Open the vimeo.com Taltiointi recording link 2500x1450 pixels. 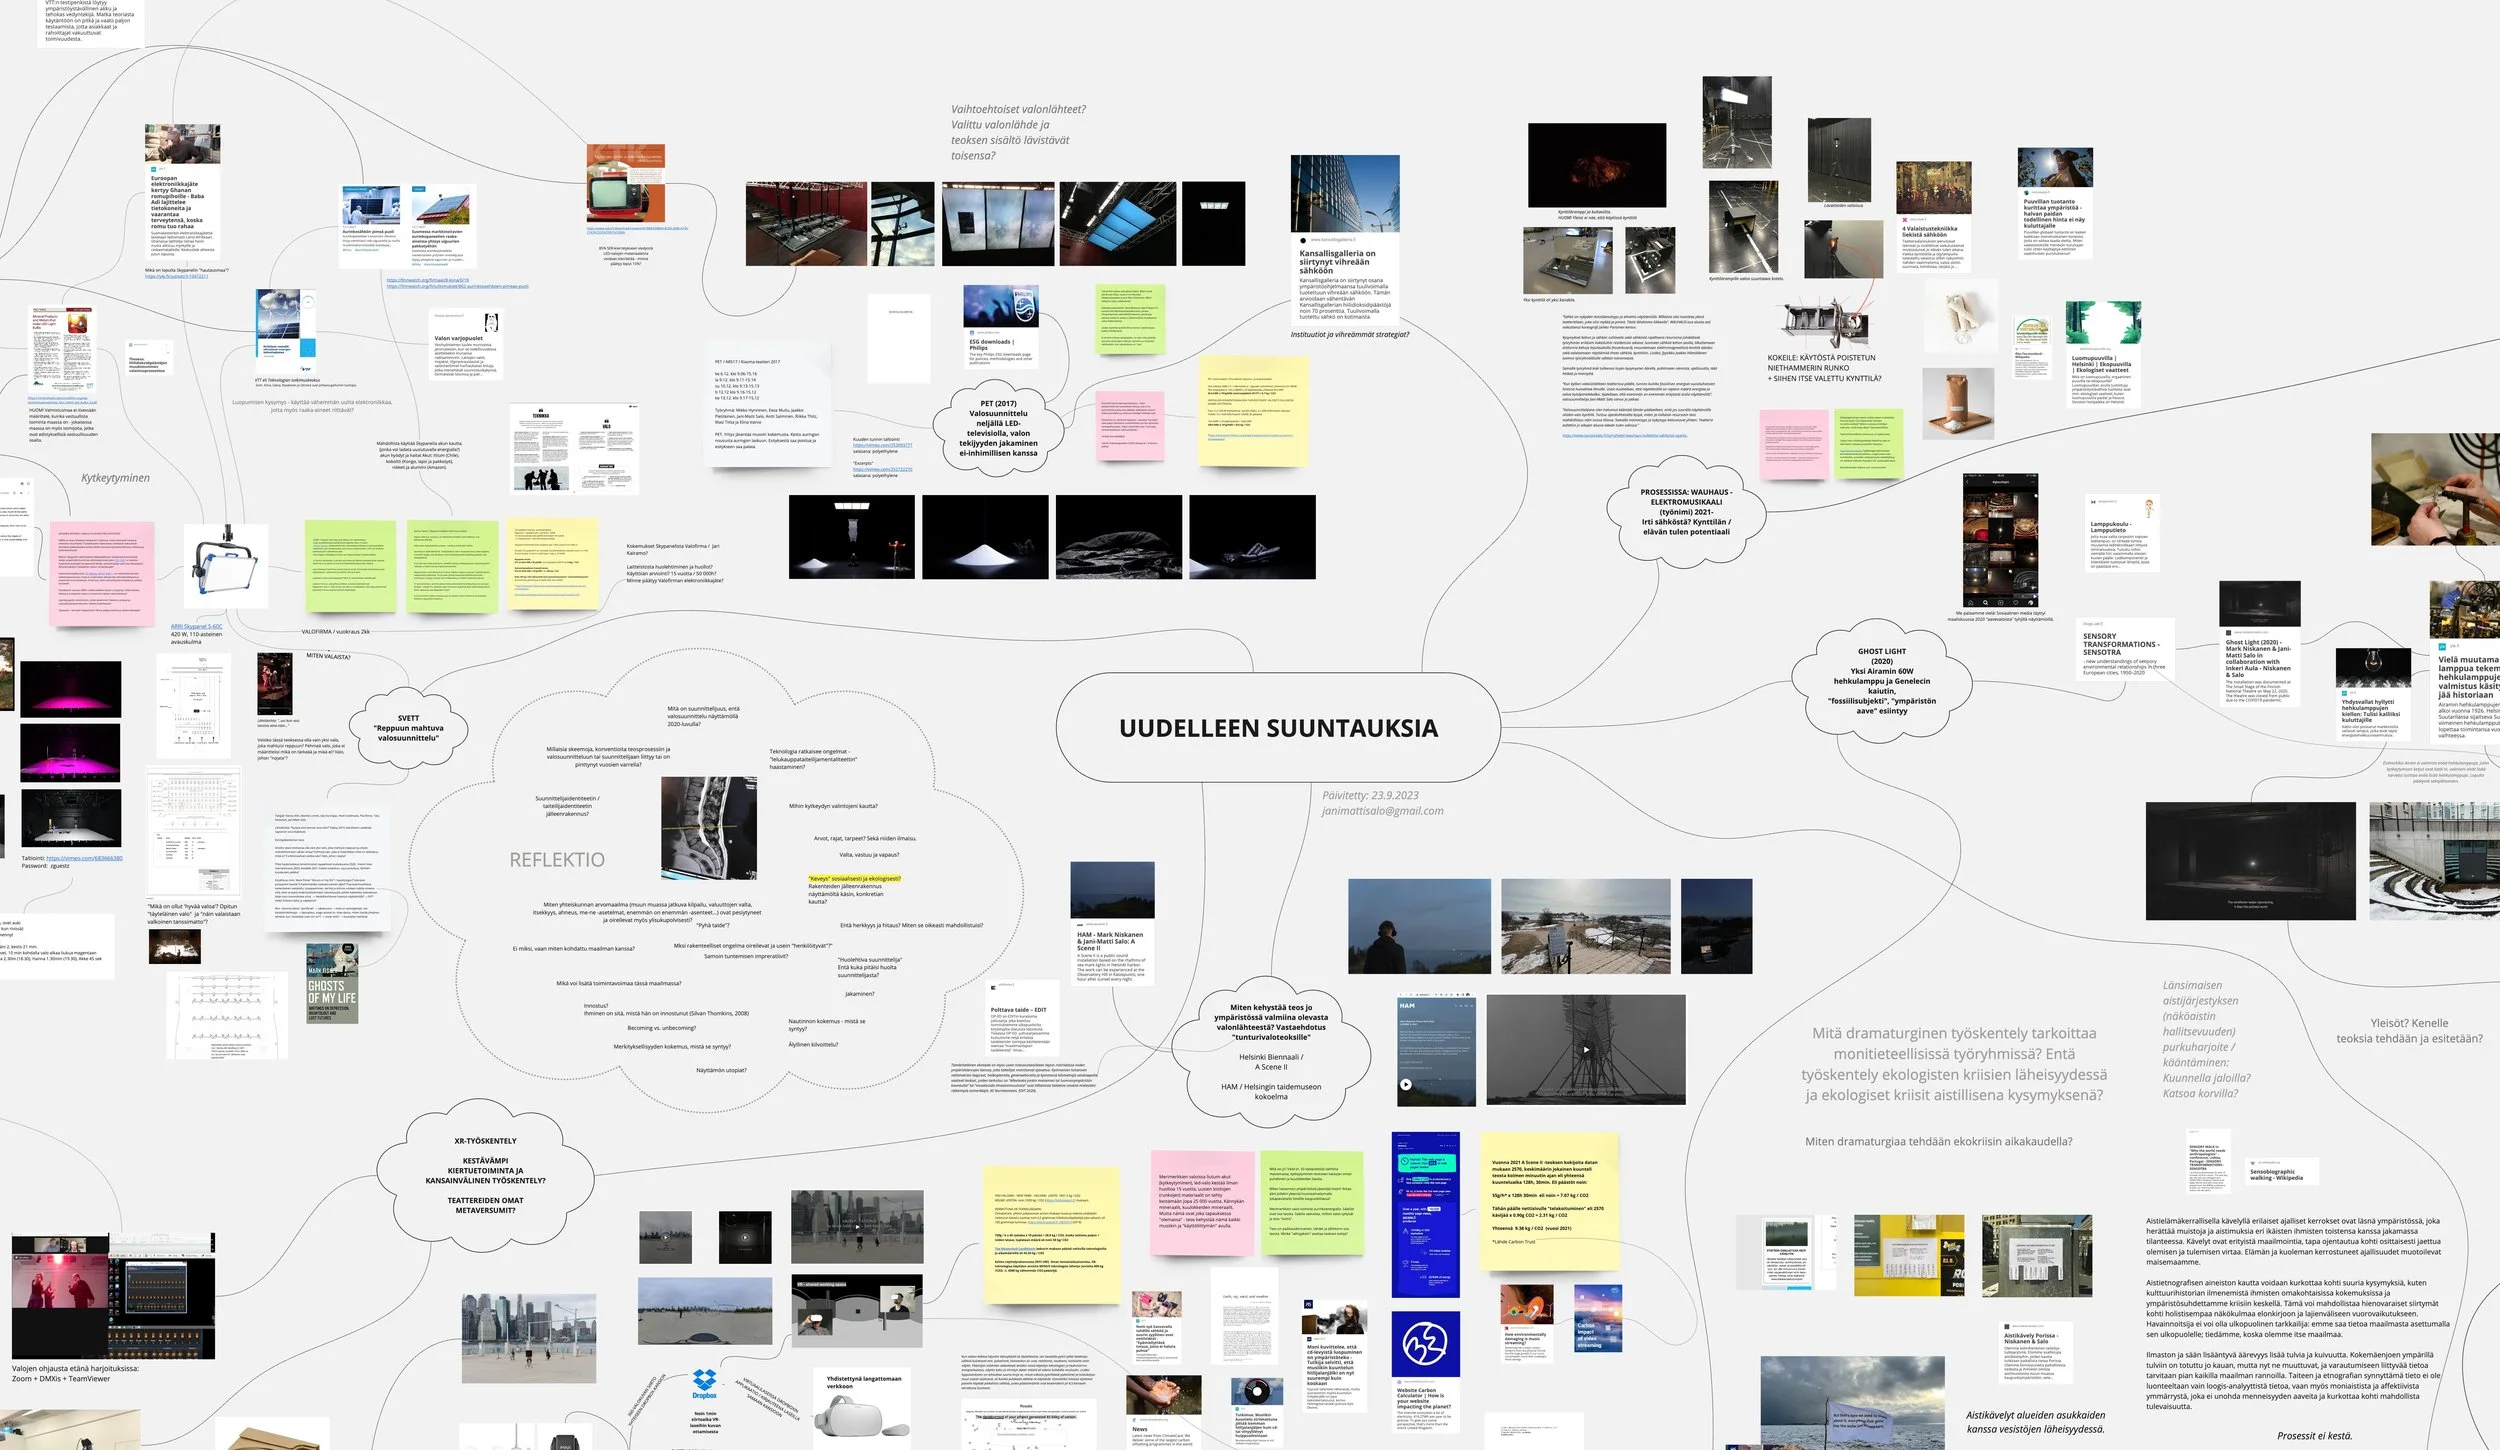click(84, 858)
